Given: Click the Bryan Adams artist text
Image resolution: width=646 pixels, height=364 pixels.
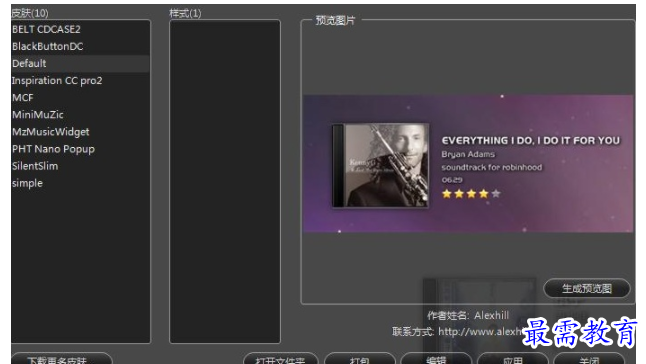Looking at the screenshot, I should pos(468,154).
